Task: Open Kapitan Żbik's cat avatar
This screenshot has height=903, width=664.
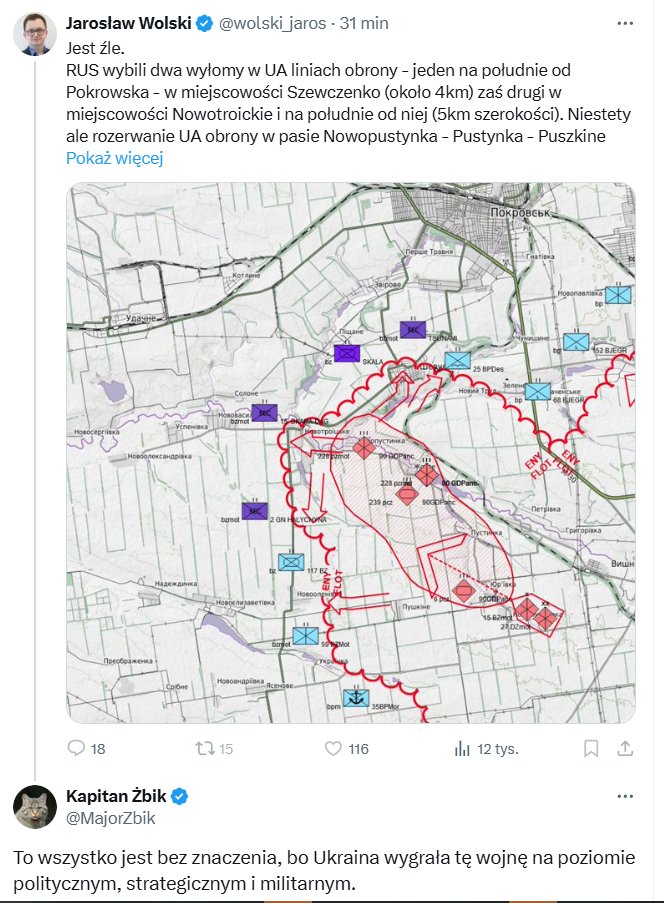Action: click(x=35, y=807)
